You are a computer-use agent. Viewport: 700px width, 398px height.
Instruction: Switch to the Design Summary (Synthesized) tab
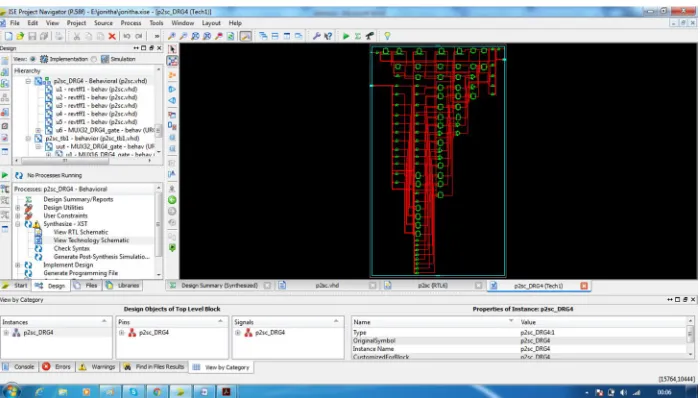pyautogui.click(x=219, y=286)
